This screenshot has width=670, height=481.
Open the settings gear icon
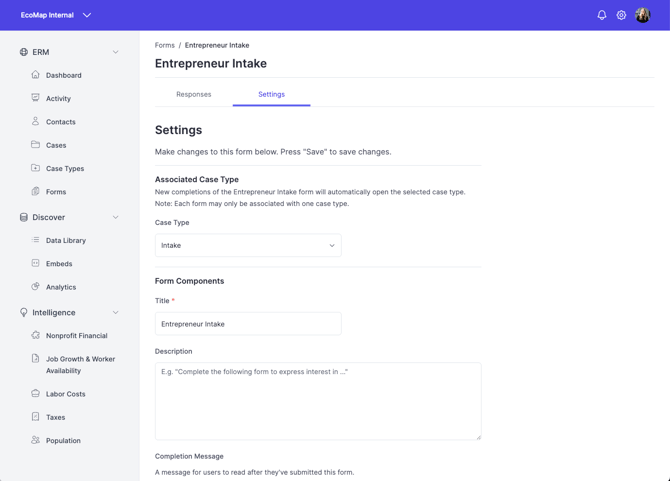click(621, 15)
